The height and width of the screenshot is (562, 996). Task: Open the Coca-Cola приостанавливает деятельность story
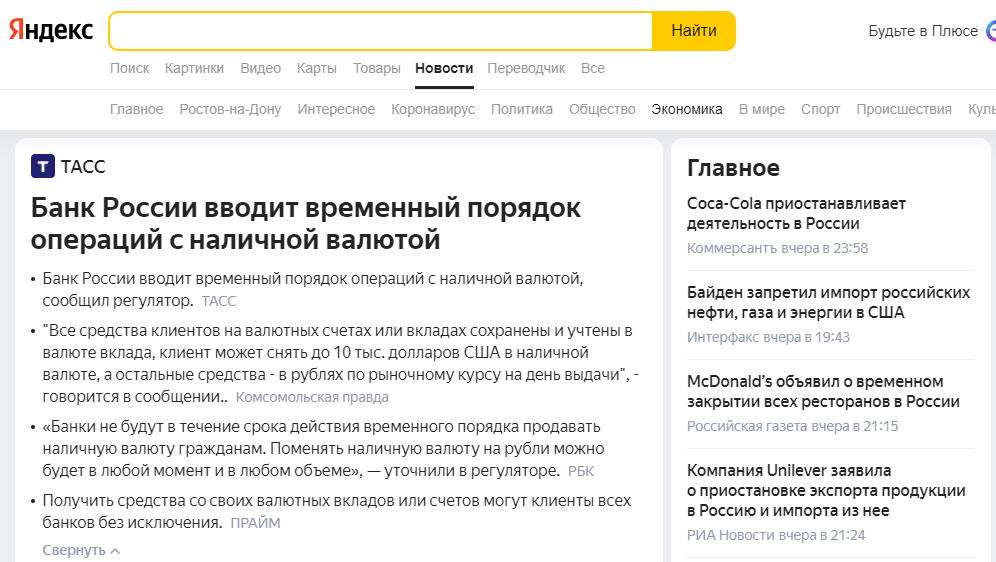(x=796, y=213)
